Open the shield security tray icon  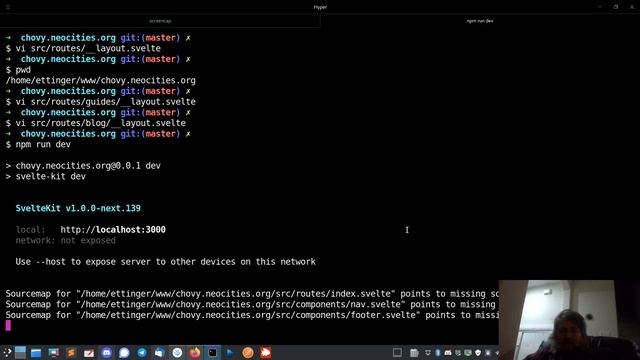tap(478, 353)
